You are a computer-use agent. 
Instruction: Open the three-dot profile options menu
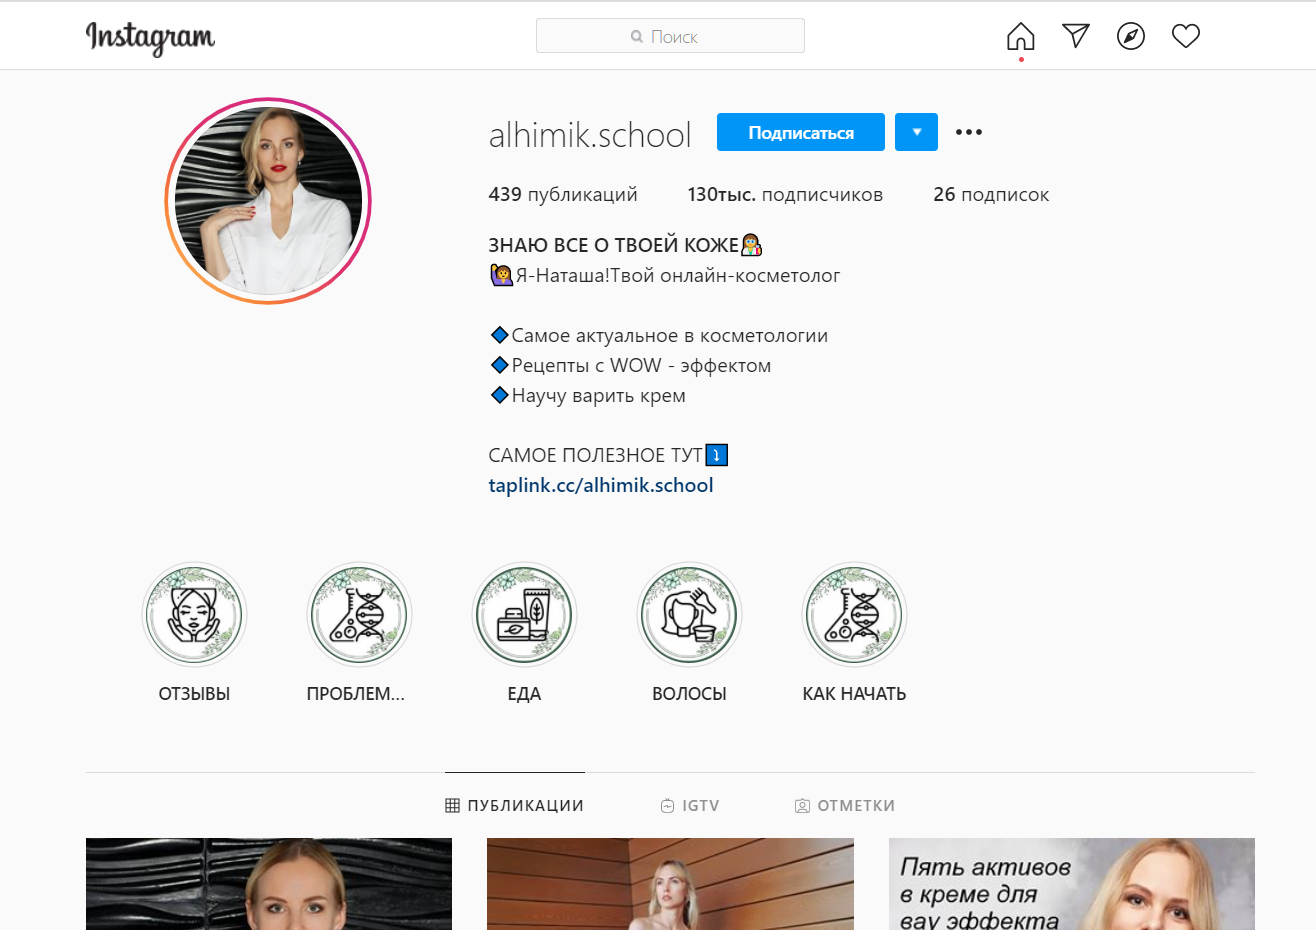pyautogui.click(x=968, y=132)
